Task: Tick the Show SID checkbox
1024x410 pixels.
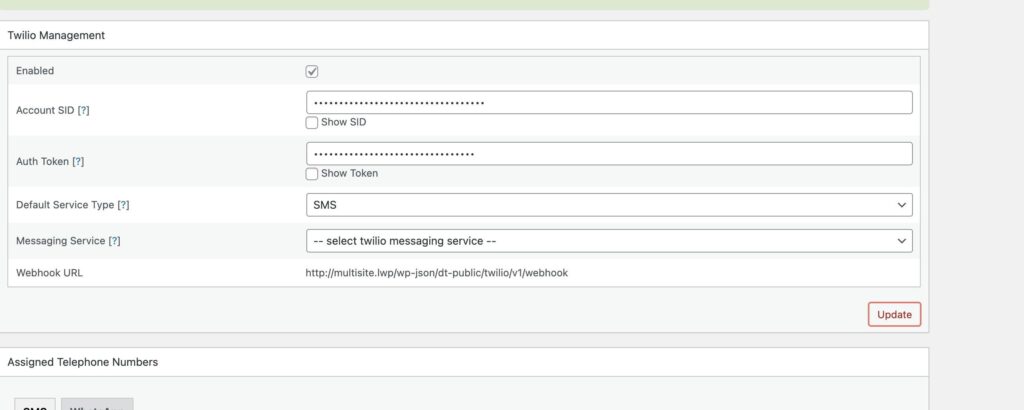Action: (312, 122)
